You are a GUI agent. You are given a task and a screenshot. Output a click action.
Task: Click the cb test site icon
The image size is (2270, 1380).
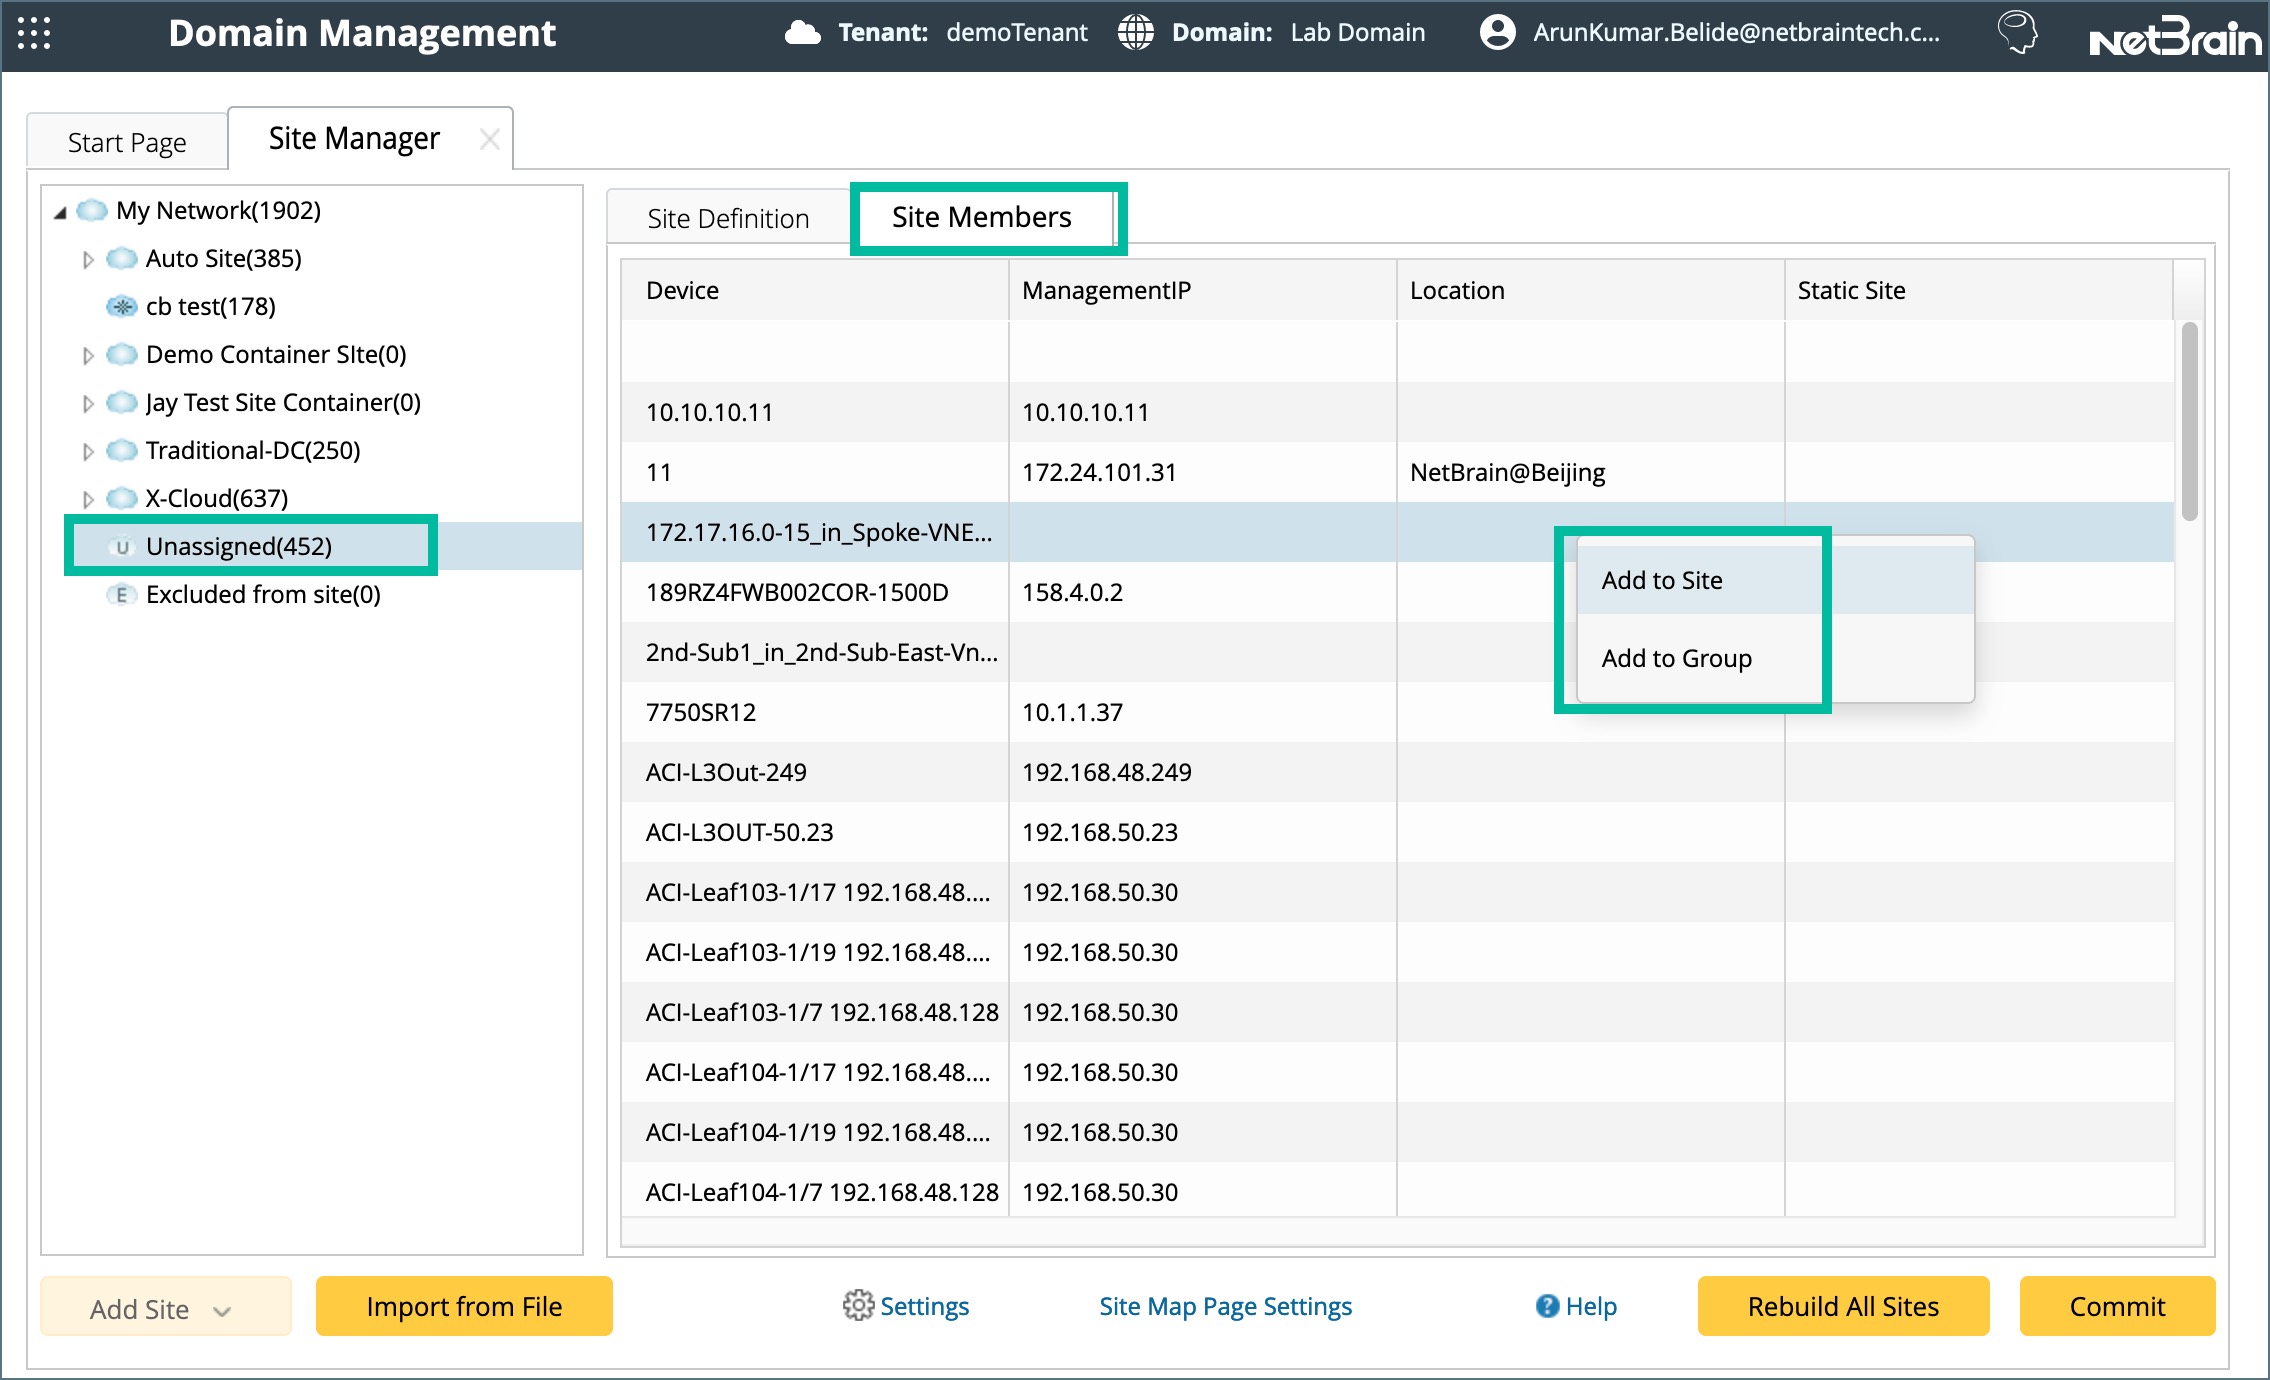tap(122, 306)
